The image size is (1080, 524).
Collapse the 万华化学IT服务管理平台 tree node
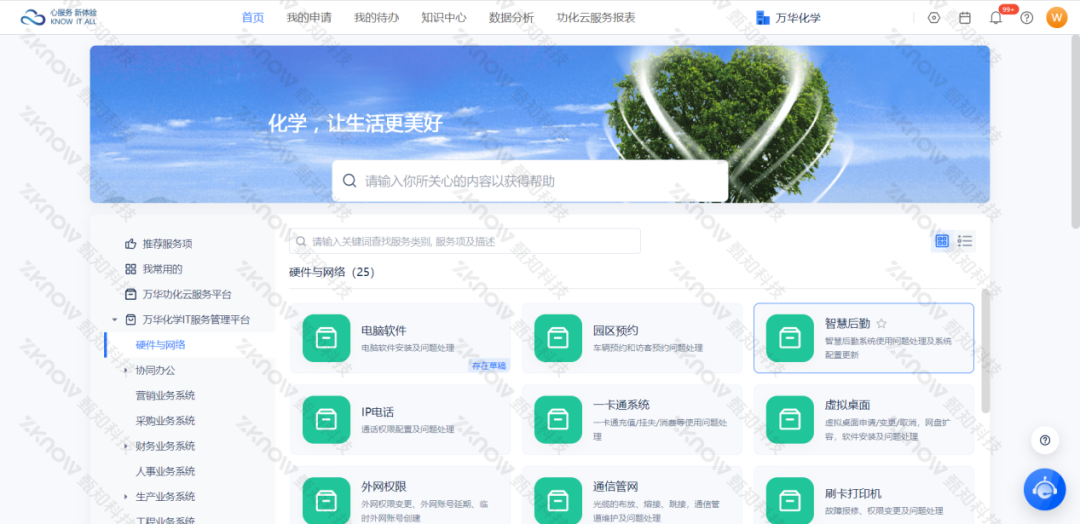click(x=114, y=319)
